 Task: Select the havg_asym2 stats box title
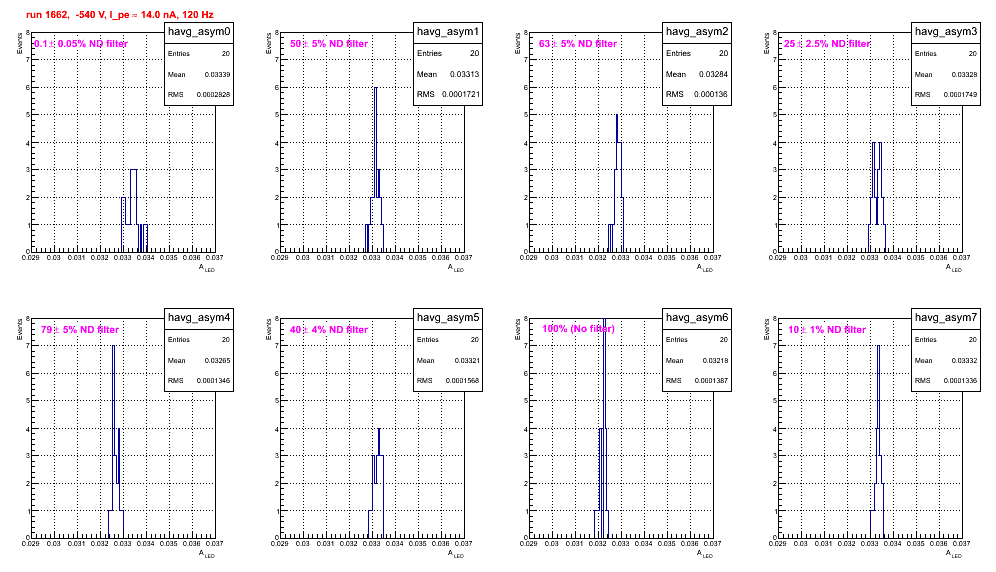(697, 32)
